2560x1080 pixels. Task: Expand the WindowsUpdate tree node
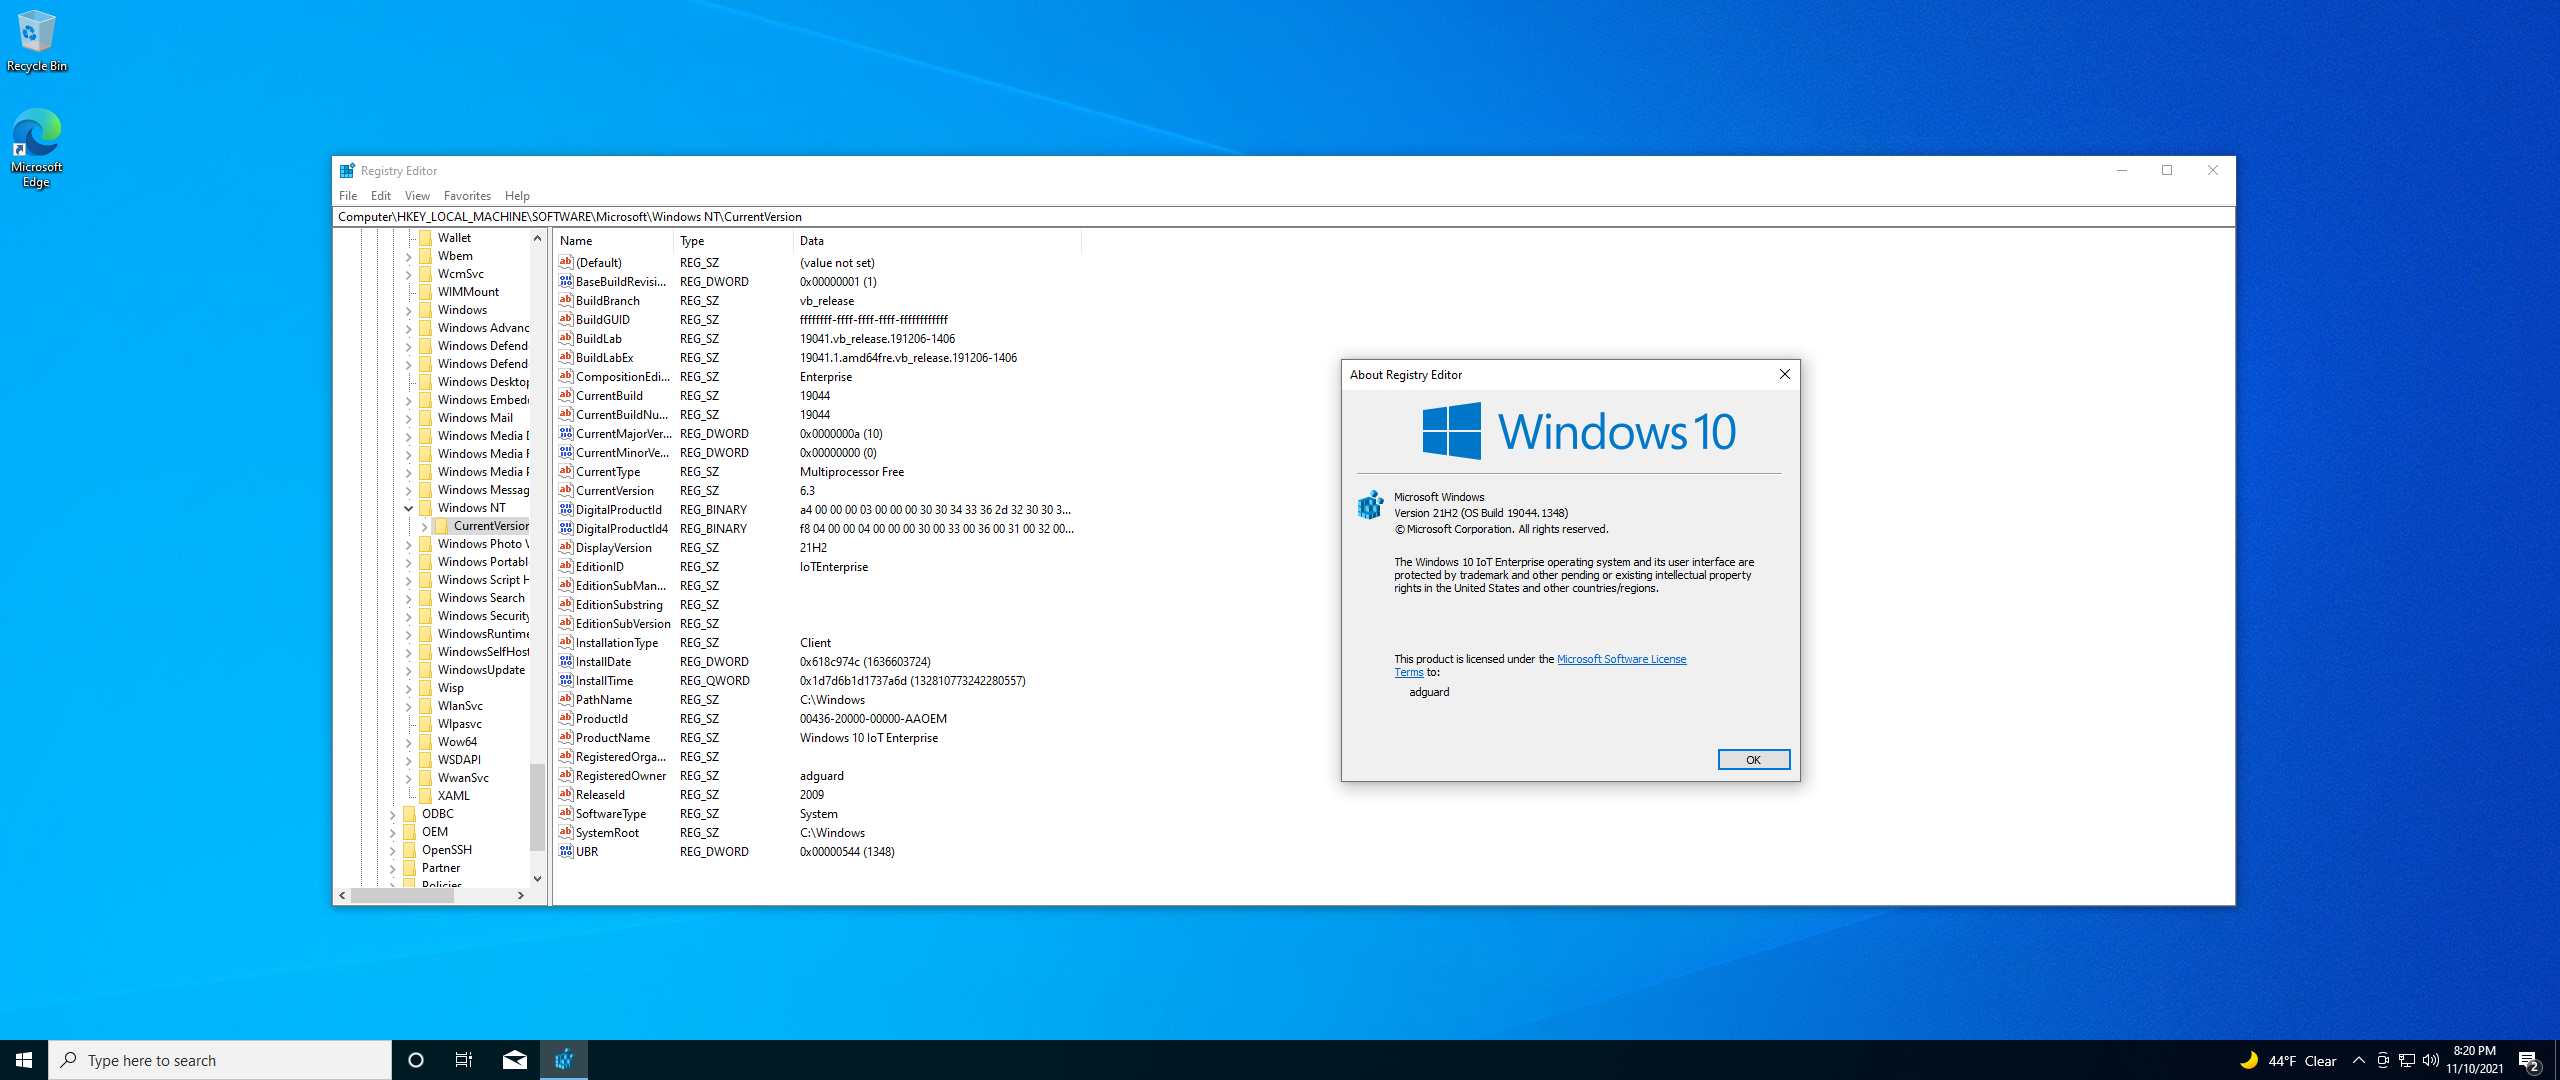coord(409,670)
